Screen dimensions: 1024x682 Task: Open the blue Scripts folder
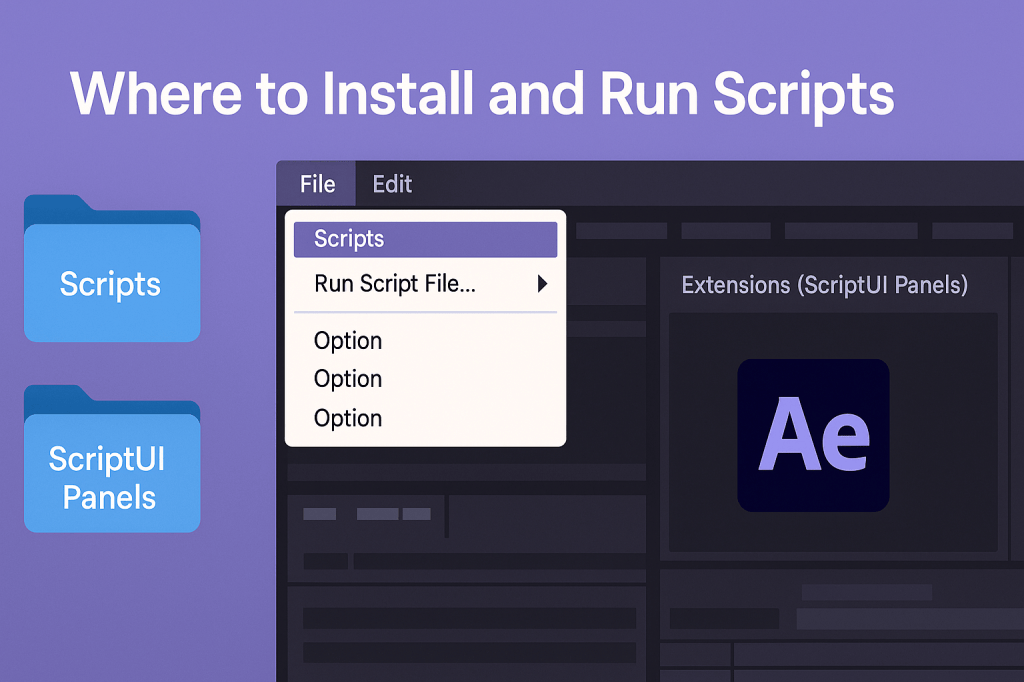point(112,268)
